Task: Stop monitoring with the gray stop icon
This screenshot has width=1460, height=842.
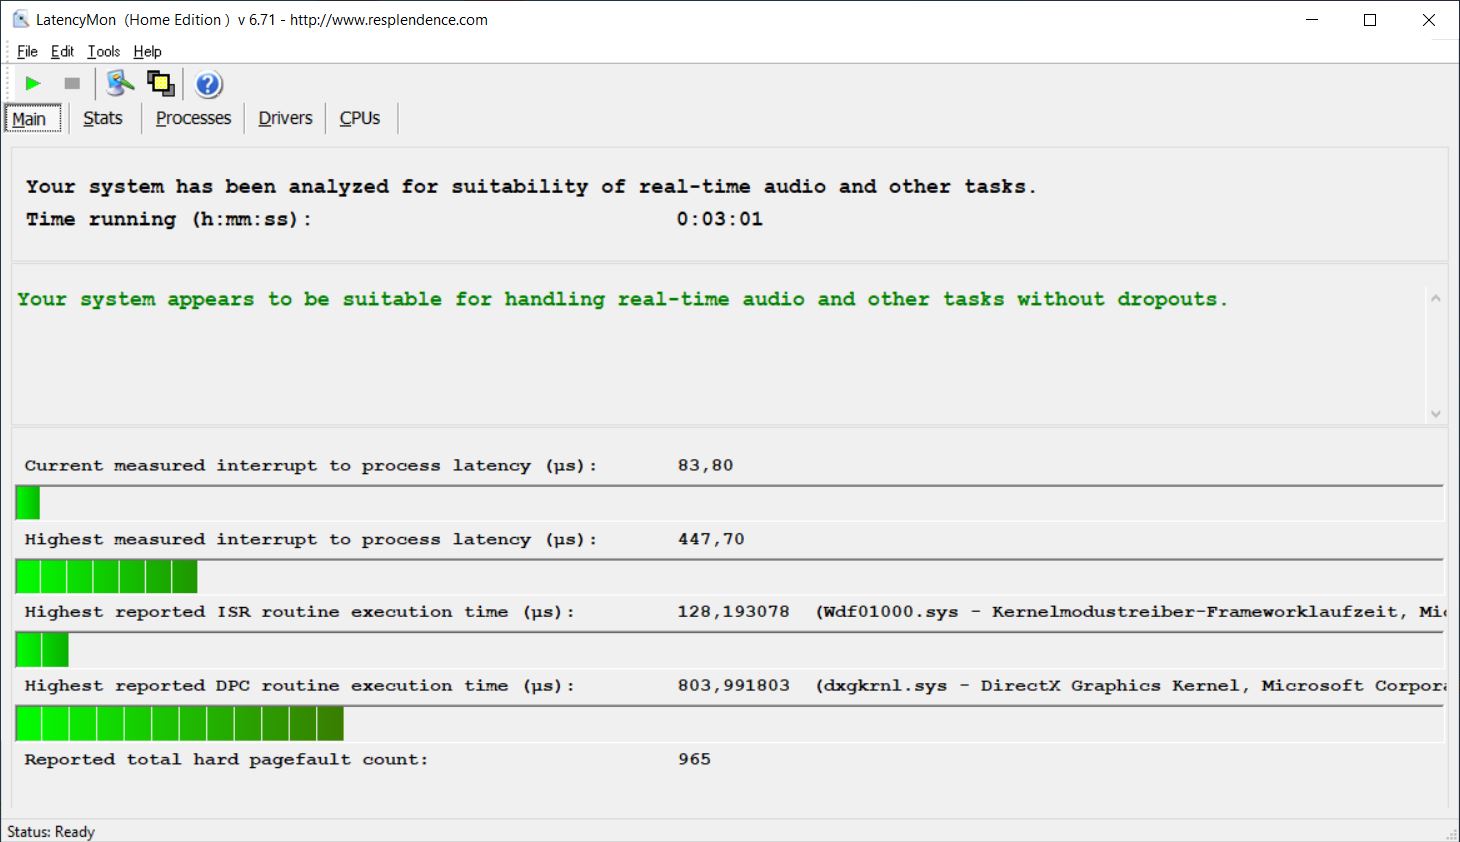Action: coord(72,84)
